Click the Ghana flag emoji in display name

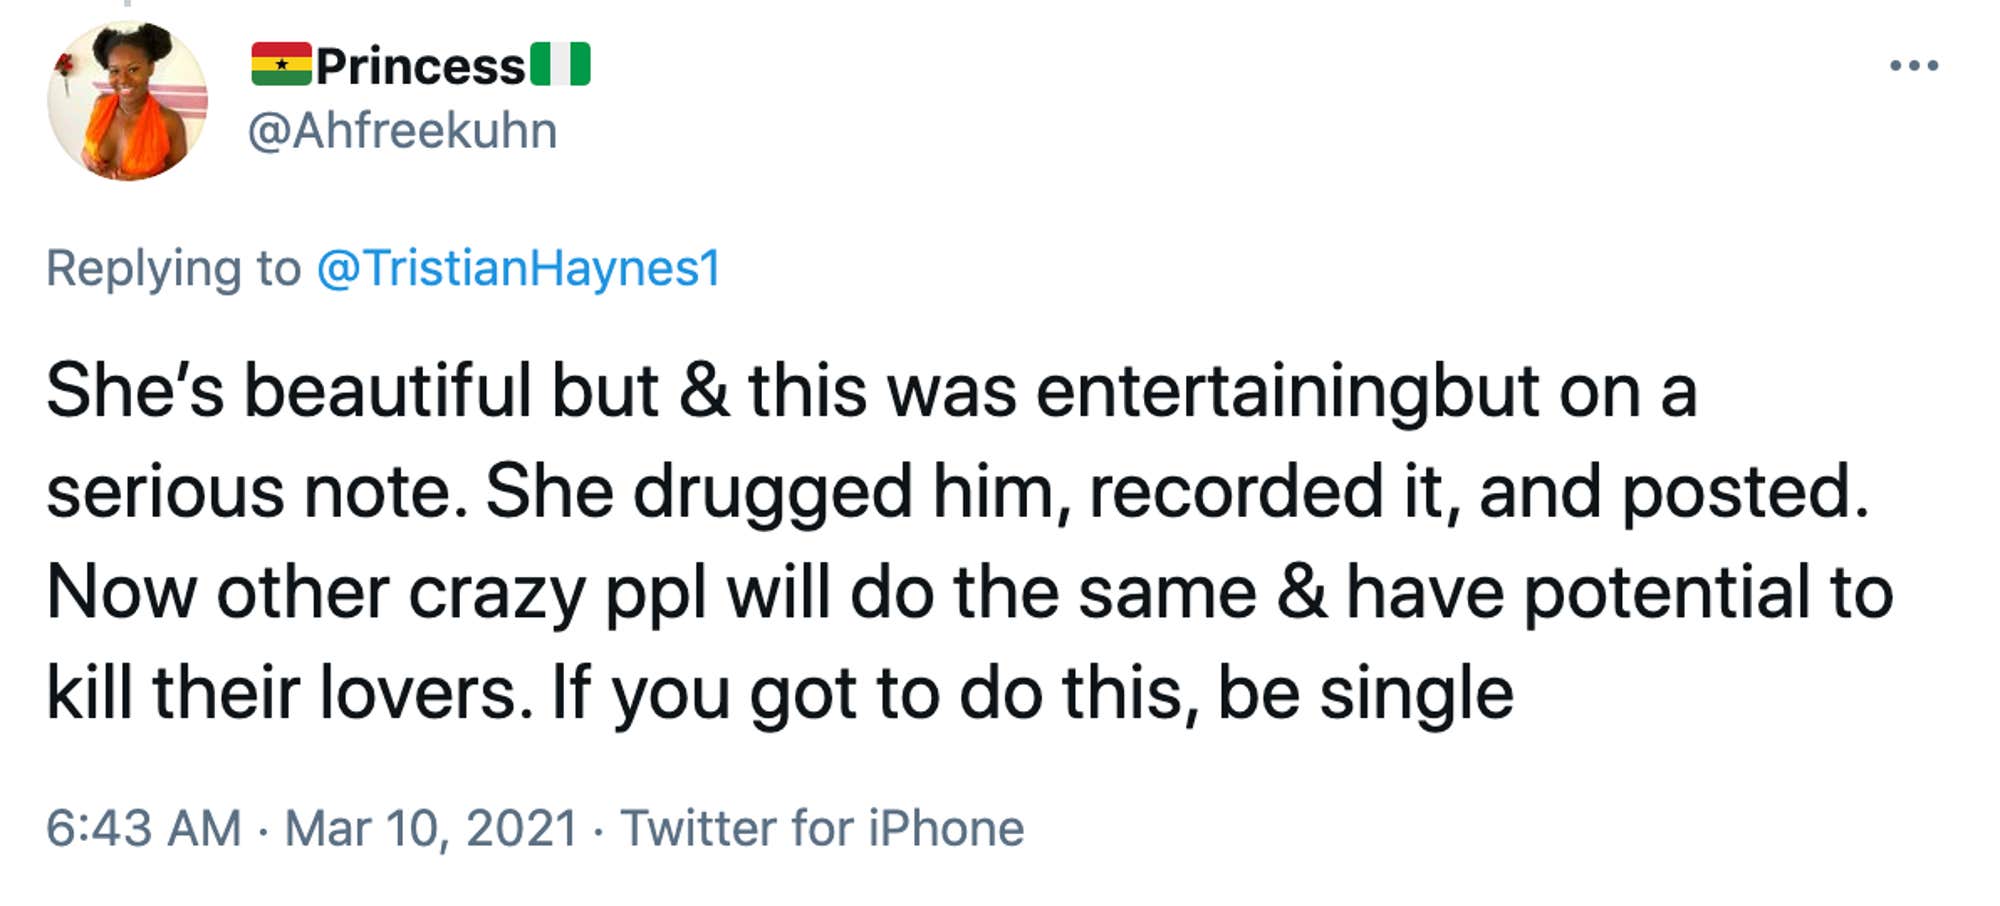pos(284,62)
